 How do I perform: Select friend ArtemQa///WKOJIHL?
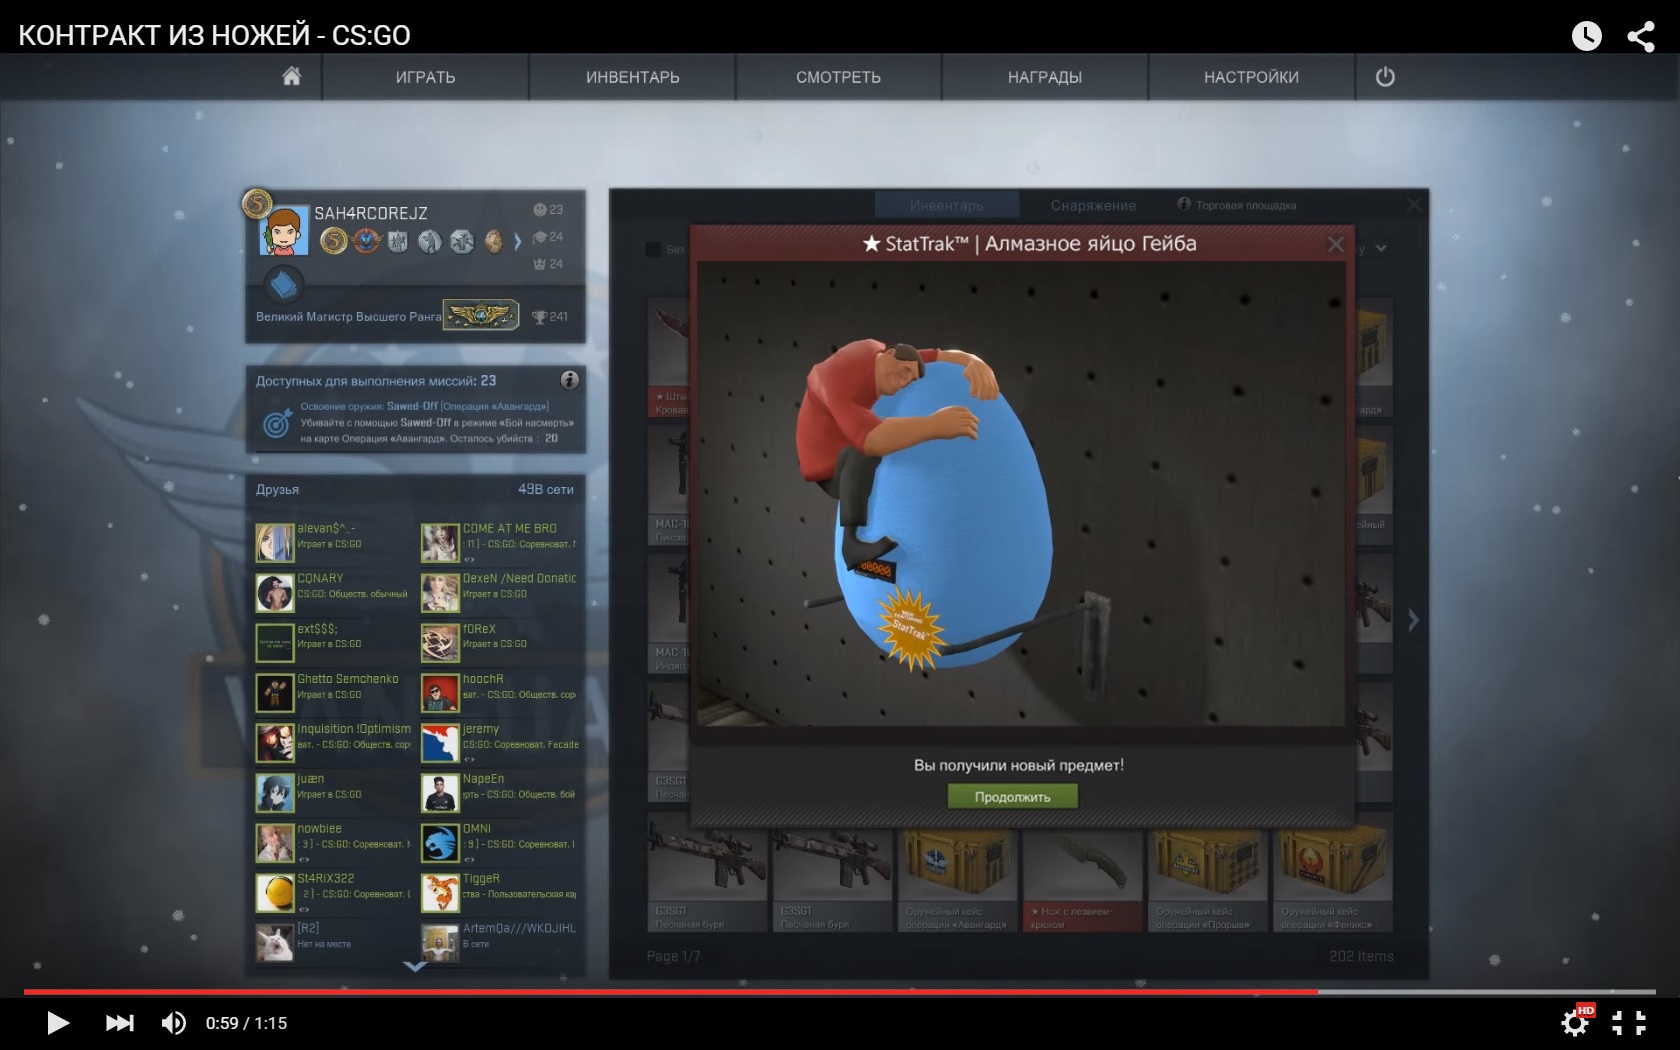pyautogui.click(x=499, y=942)
